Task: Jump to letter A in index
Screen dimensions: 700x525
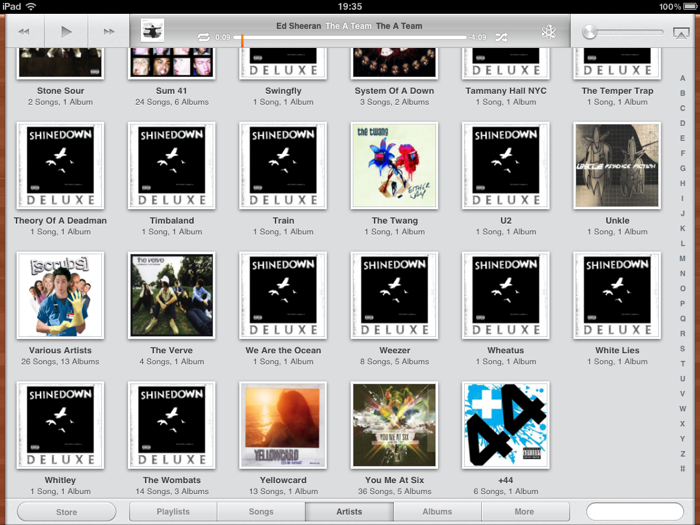Action: [x=682, y=78]
